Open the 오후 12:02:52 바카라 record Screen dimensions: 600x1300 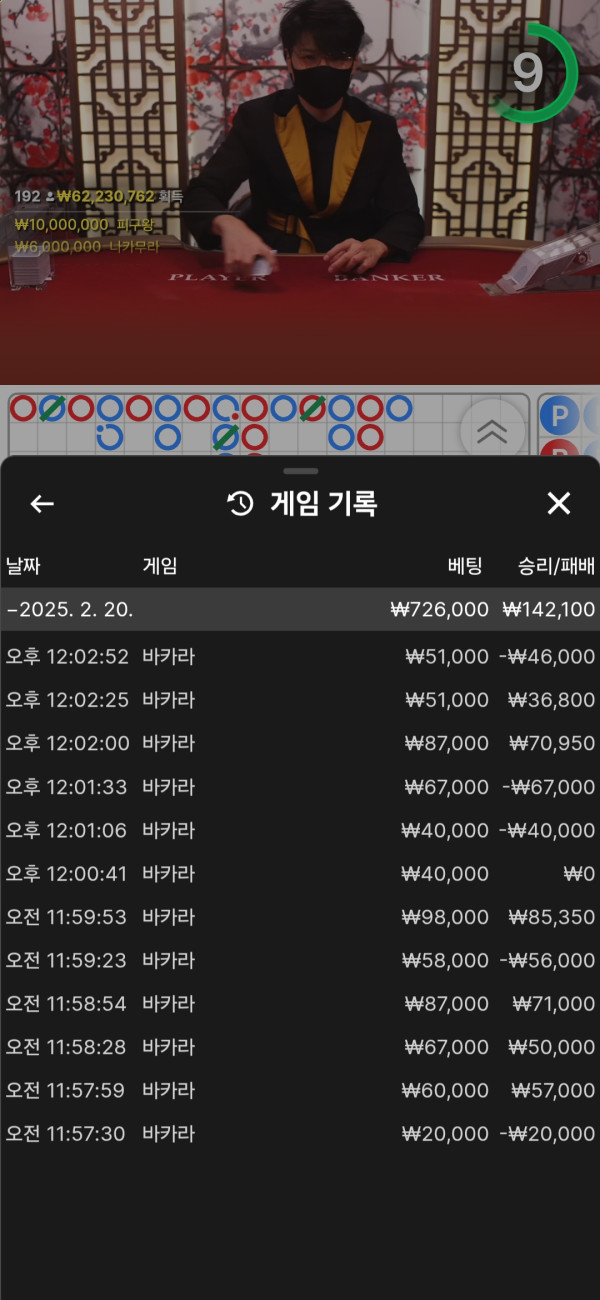pos(300,656)
